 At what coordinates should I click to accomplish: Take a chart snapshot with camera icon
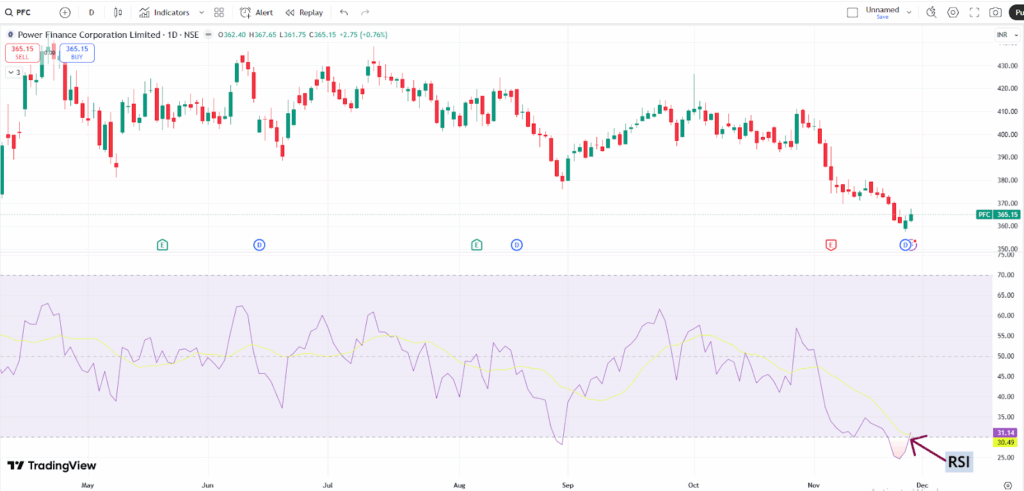click(995, 13)
